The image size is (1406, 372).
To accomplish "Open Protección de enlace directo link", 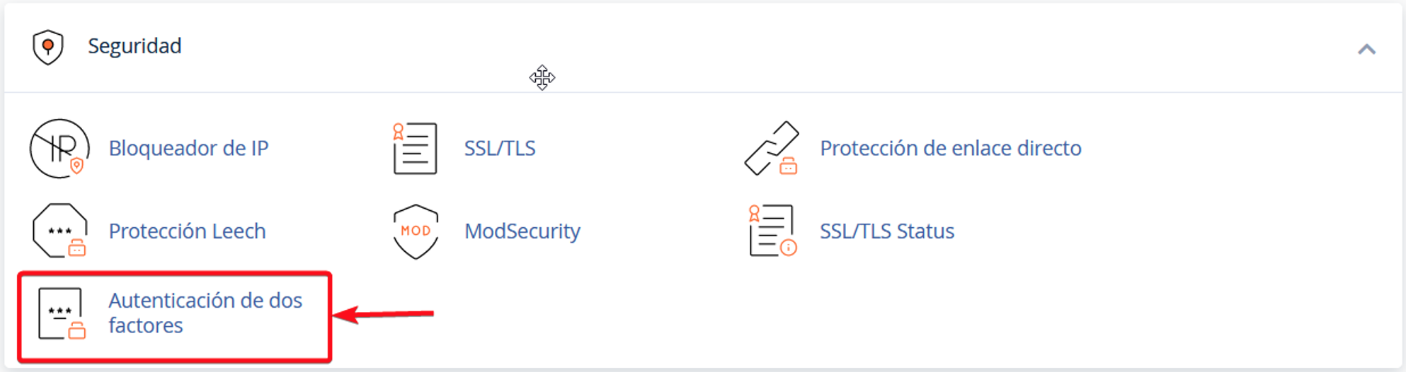I will (x=951, y=149).
